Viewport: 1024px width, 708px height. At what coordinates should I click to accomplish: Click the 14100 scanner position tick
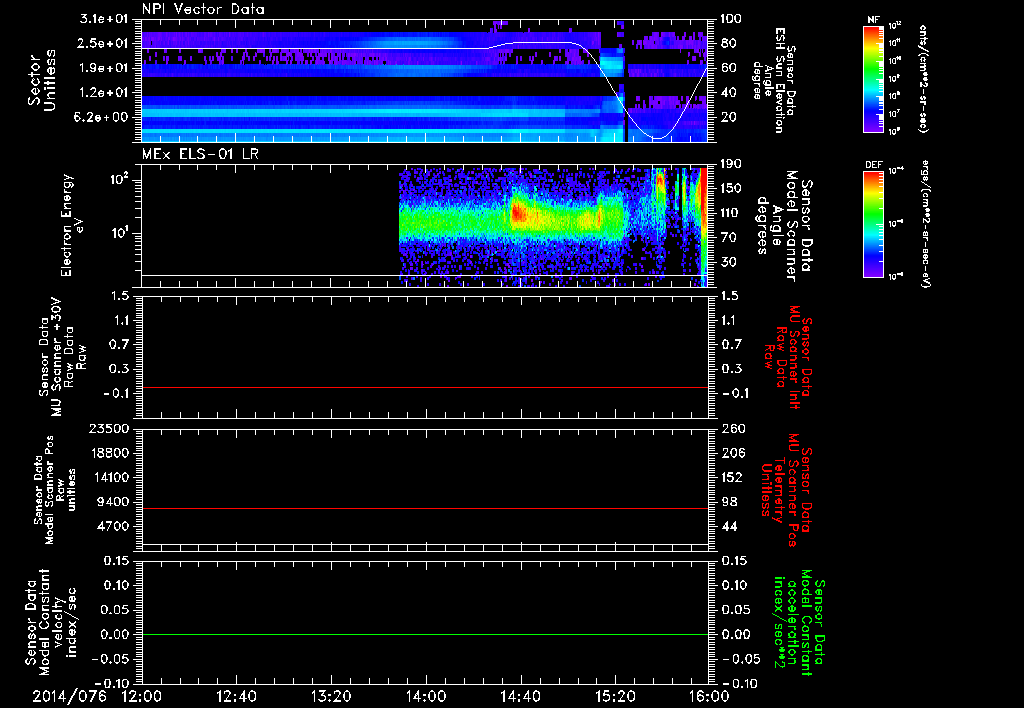[x=109, y=477]
